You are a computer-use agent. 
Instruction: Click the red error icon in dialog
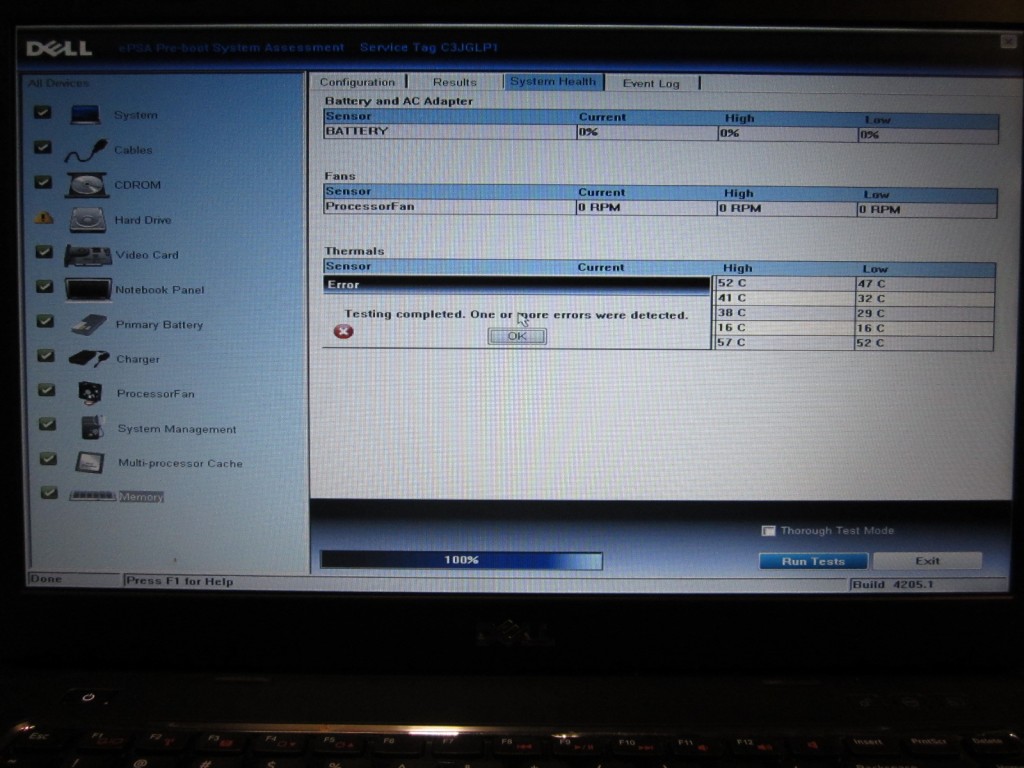344,332
